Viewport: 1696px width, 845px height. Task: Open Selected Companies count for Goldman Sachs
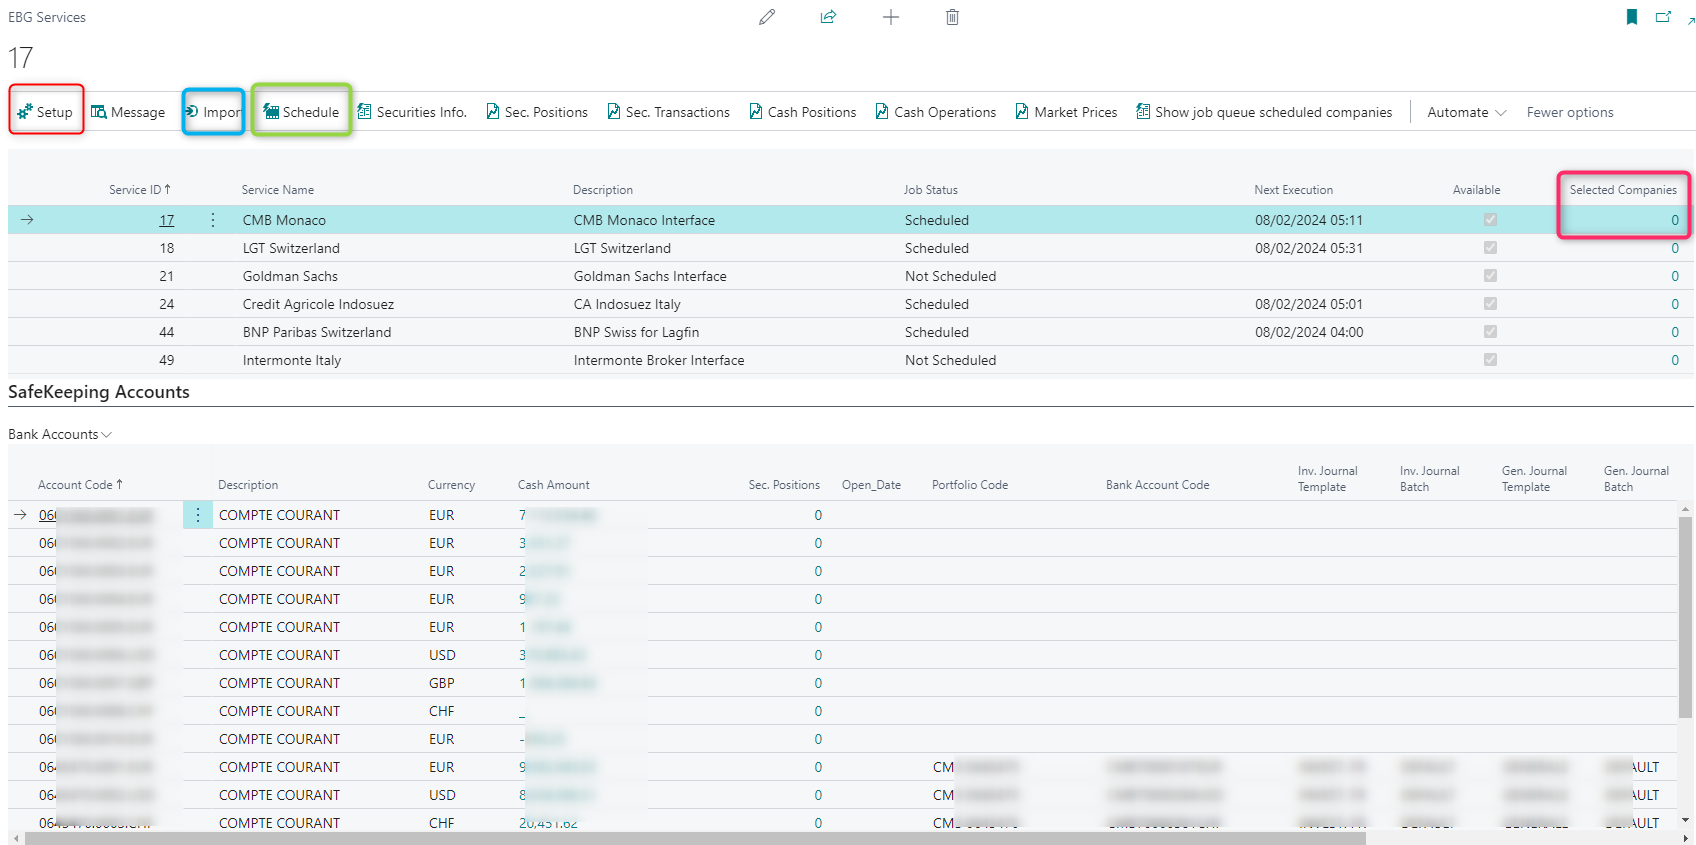pyautogui.click(x=1675, y=276)
